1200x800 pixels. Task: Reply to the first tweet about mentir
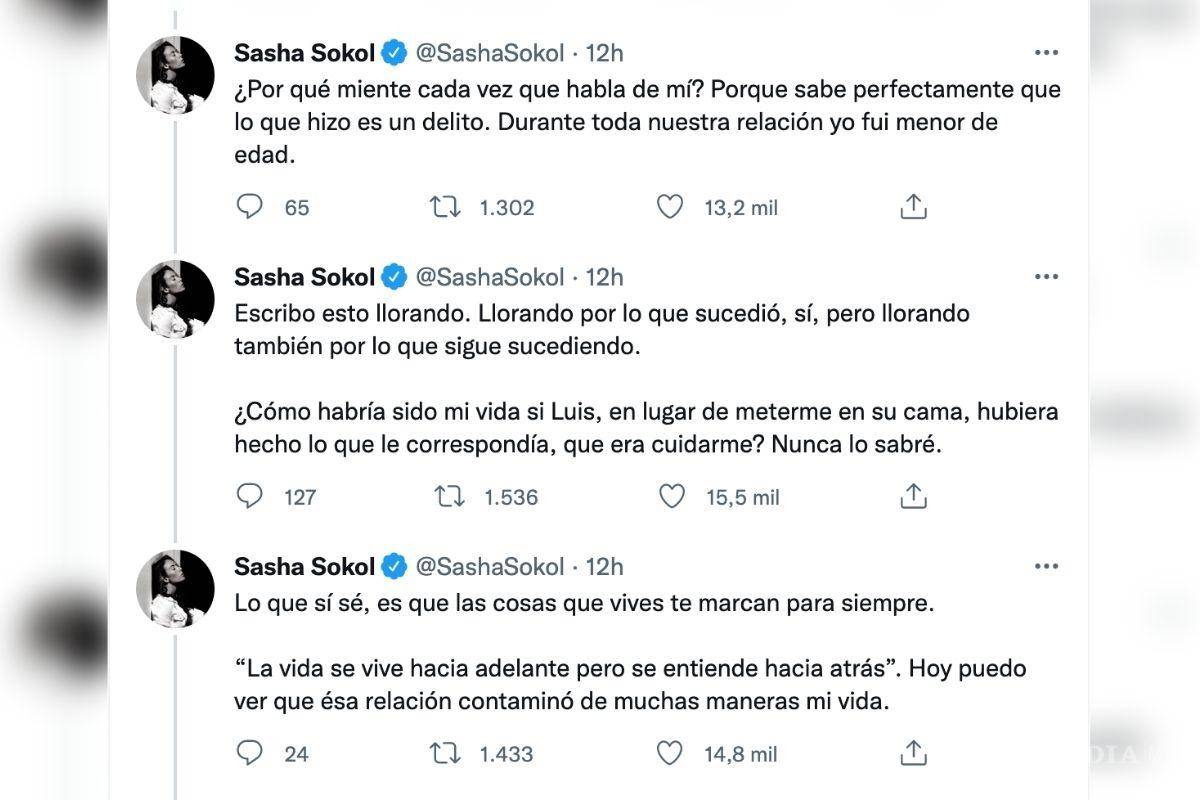[250, 207]
